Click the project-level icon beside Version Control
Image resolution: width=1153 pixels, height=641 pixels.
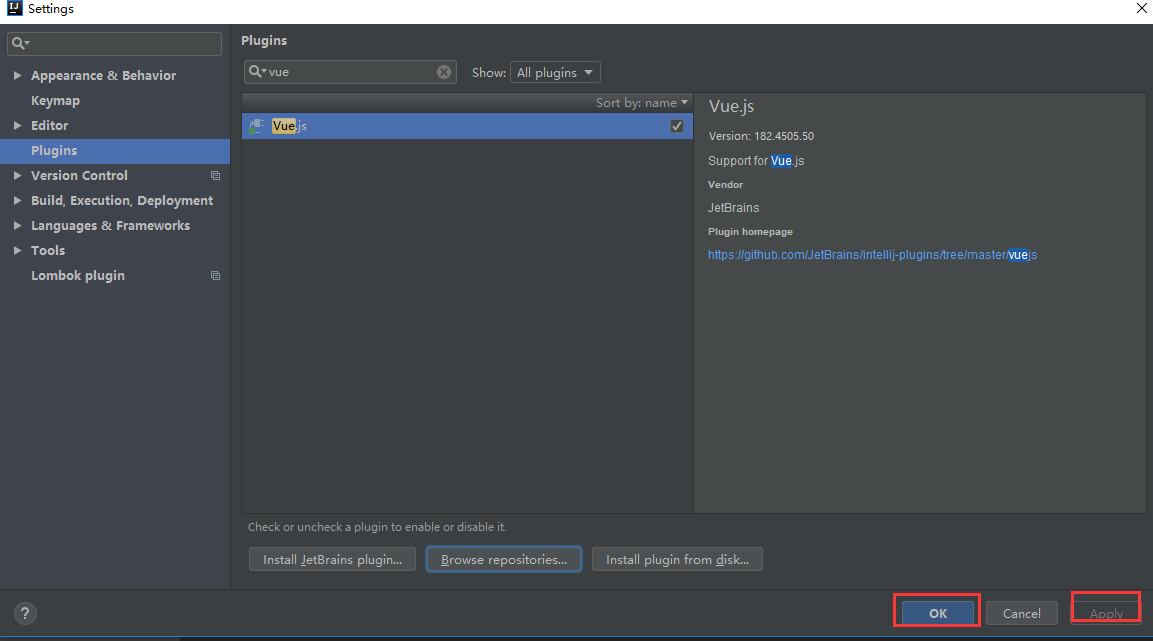[x=215, y=176]
